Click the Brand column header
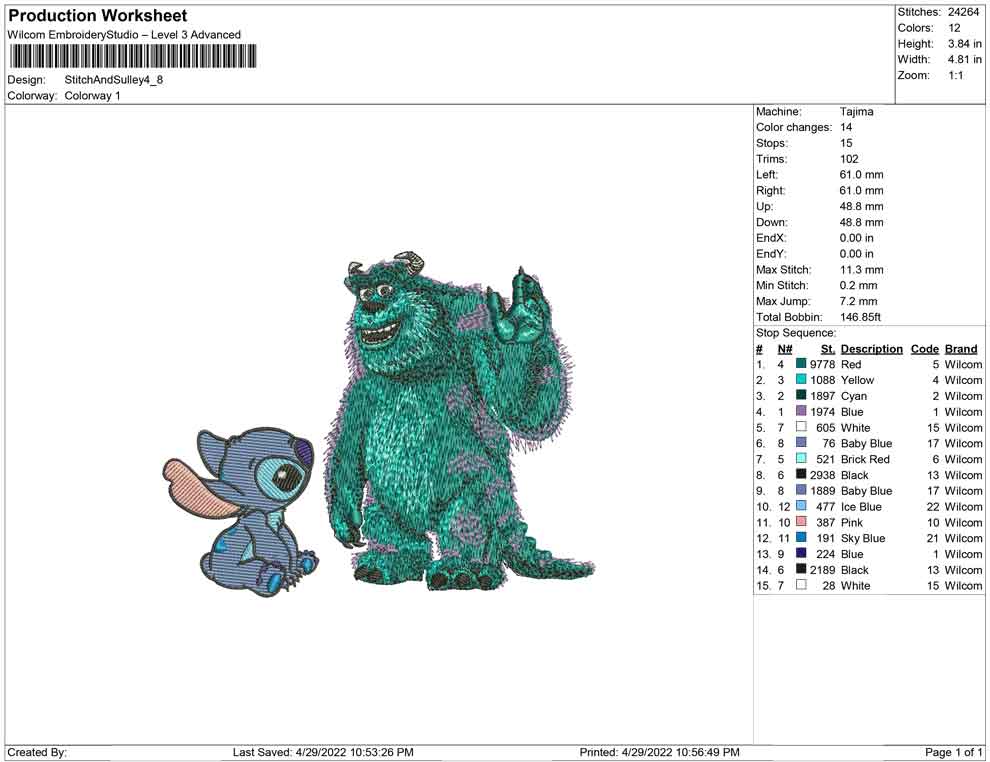Viewport: 990px width, 762px height. click(961, 349)
